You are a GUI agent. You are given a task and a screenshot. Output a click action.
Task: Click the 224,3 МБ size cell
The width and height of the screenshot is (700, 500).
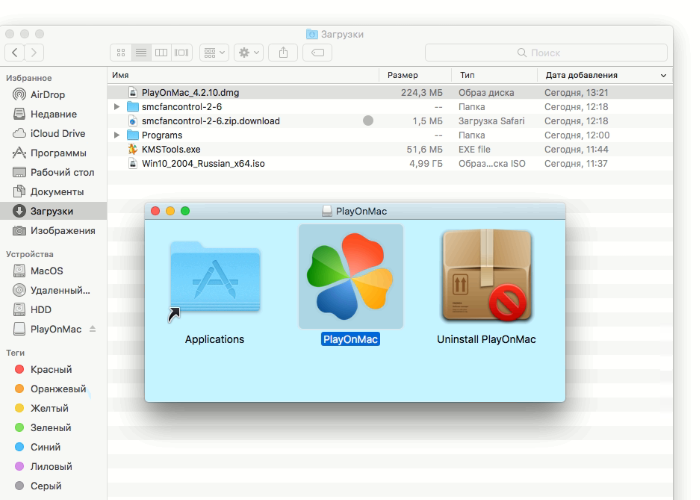pos(421,92)
